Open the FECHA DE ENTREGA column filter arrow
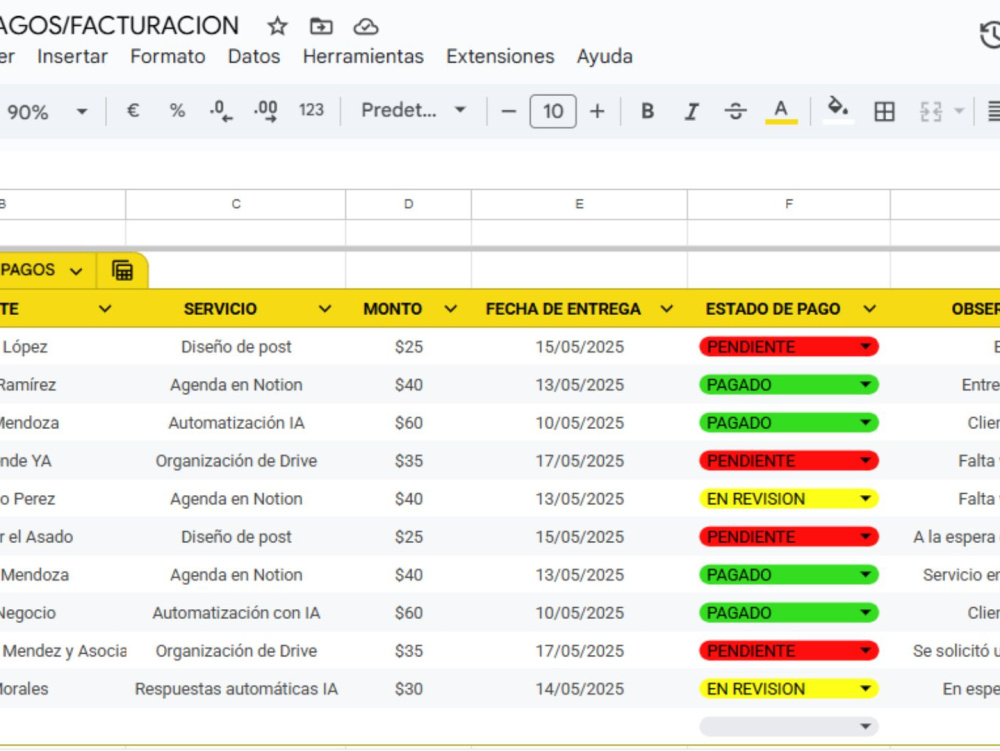This screenshot has height=751, width=1000. [x=666, y=309]
